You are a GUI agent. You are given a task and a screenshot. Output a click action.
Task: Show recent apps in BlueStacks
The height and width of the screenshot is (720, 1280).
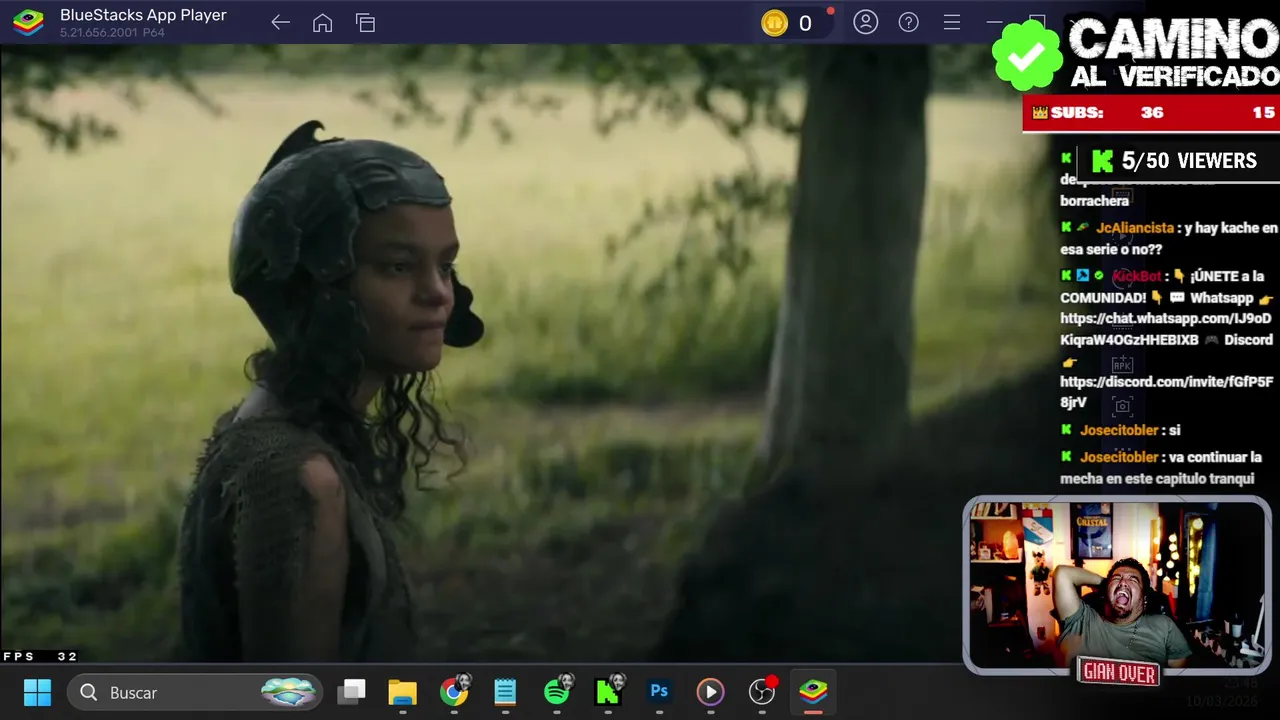365,23
